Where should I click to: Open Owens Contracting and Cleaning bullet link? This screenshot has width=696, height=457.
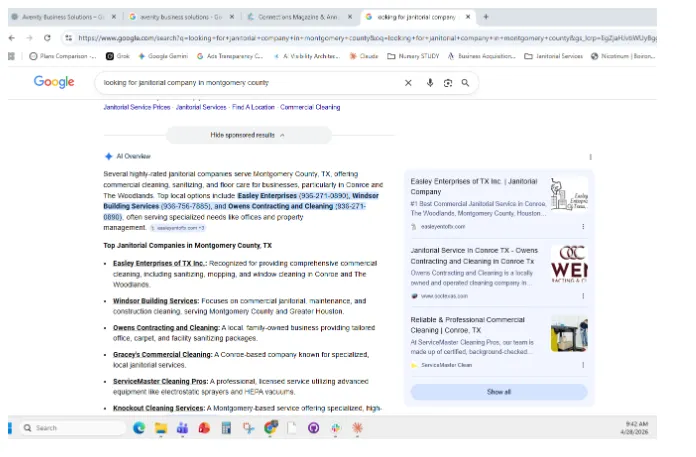click(x=166, y=328)
